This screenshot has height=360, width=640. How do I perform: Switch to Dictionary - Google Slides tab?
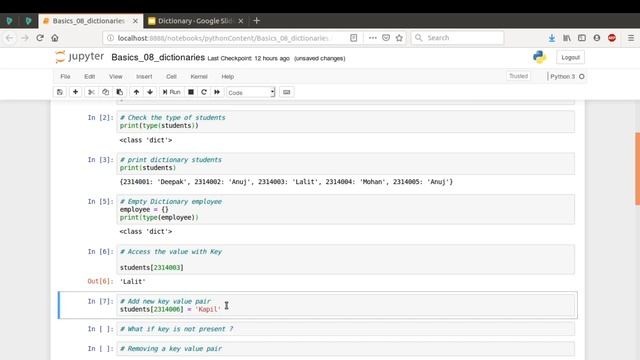(x=196, y=21)
